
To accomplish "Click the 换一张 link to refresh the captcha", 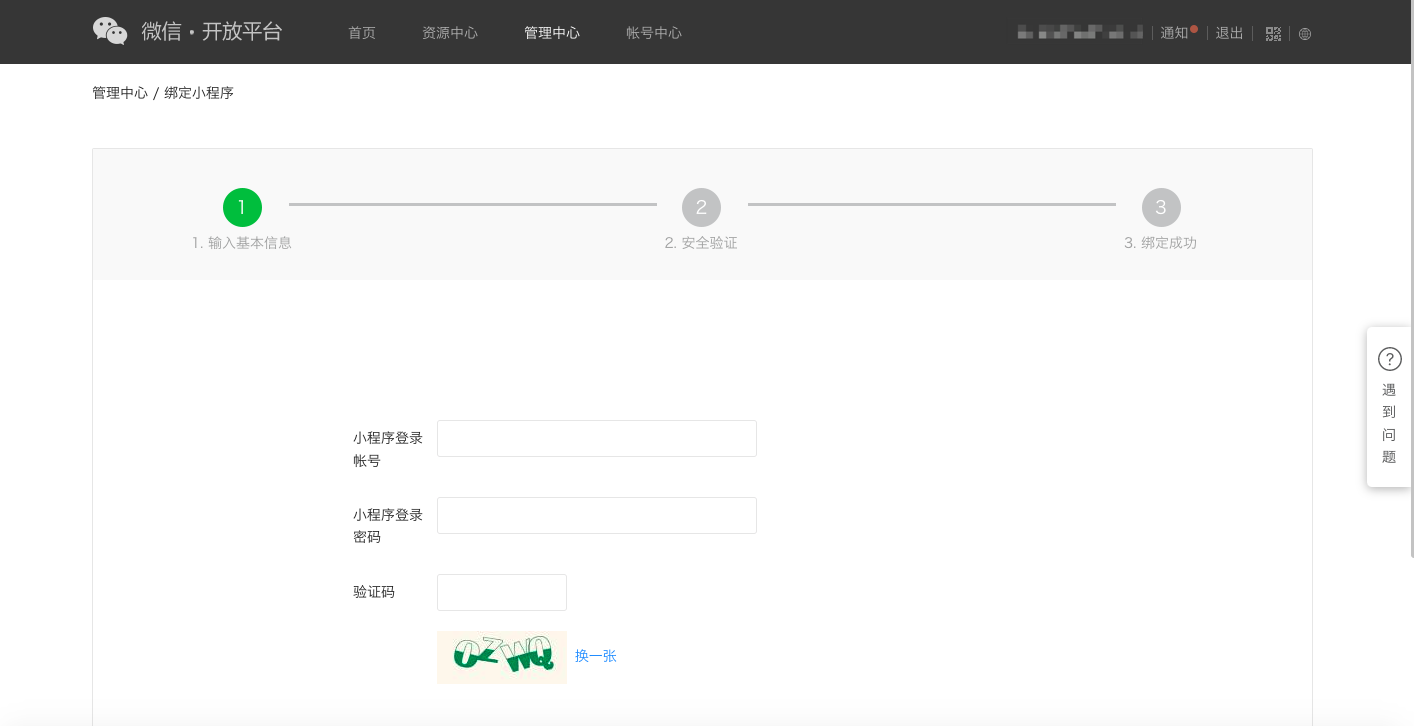I will point(596,656).
